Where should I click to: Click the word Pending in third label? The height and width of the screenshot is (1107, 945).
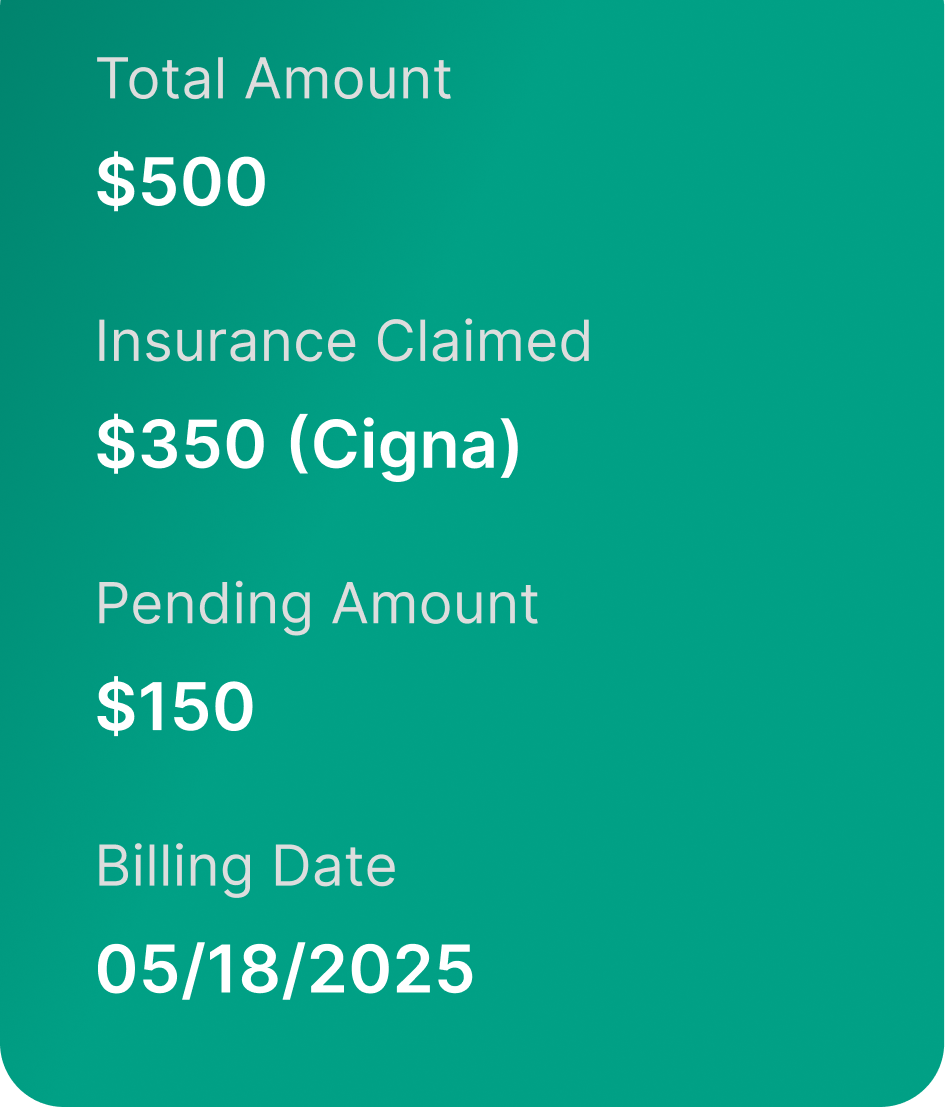(x=206, y=606)
